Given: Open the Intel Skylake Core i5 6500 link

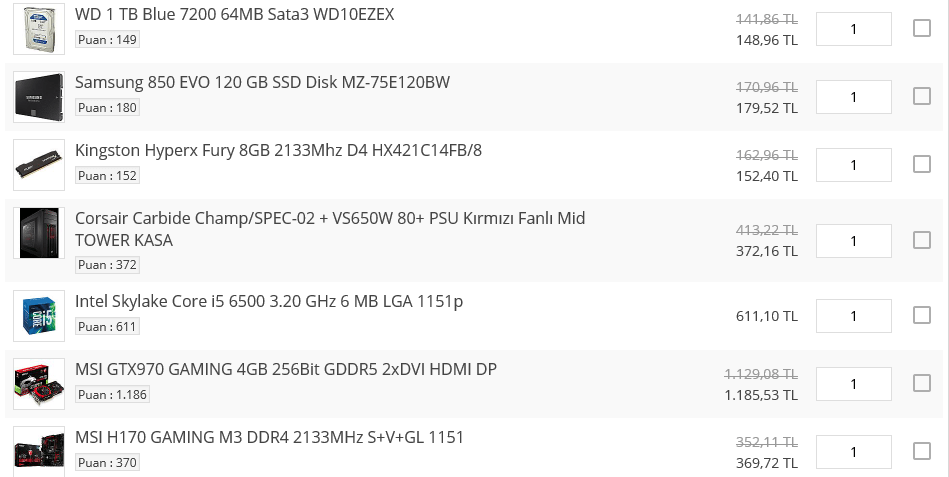Looking at the screenshot, I should point(268,301).
